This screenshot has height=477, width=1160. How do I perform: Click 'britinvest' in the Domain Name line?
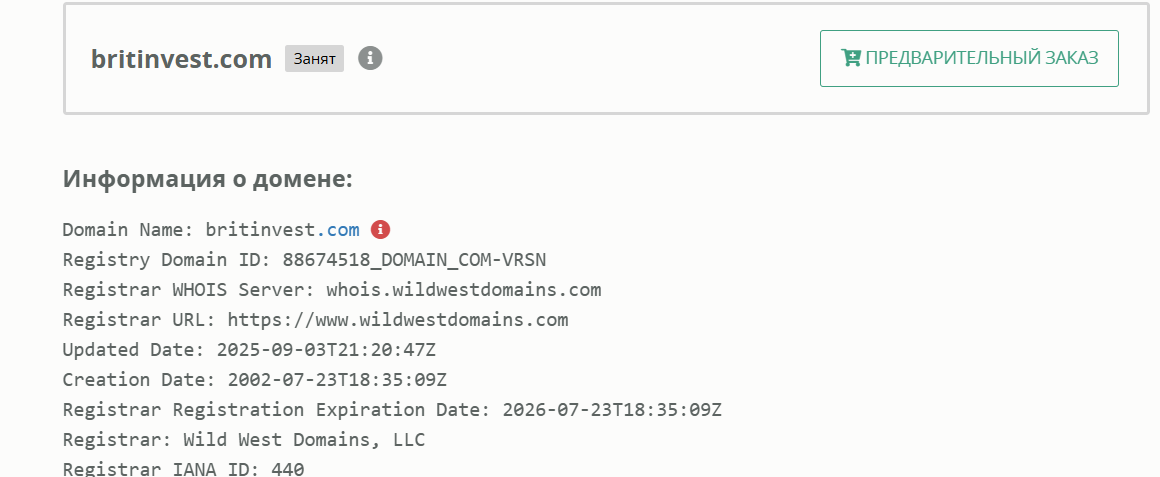coord(260,230)
